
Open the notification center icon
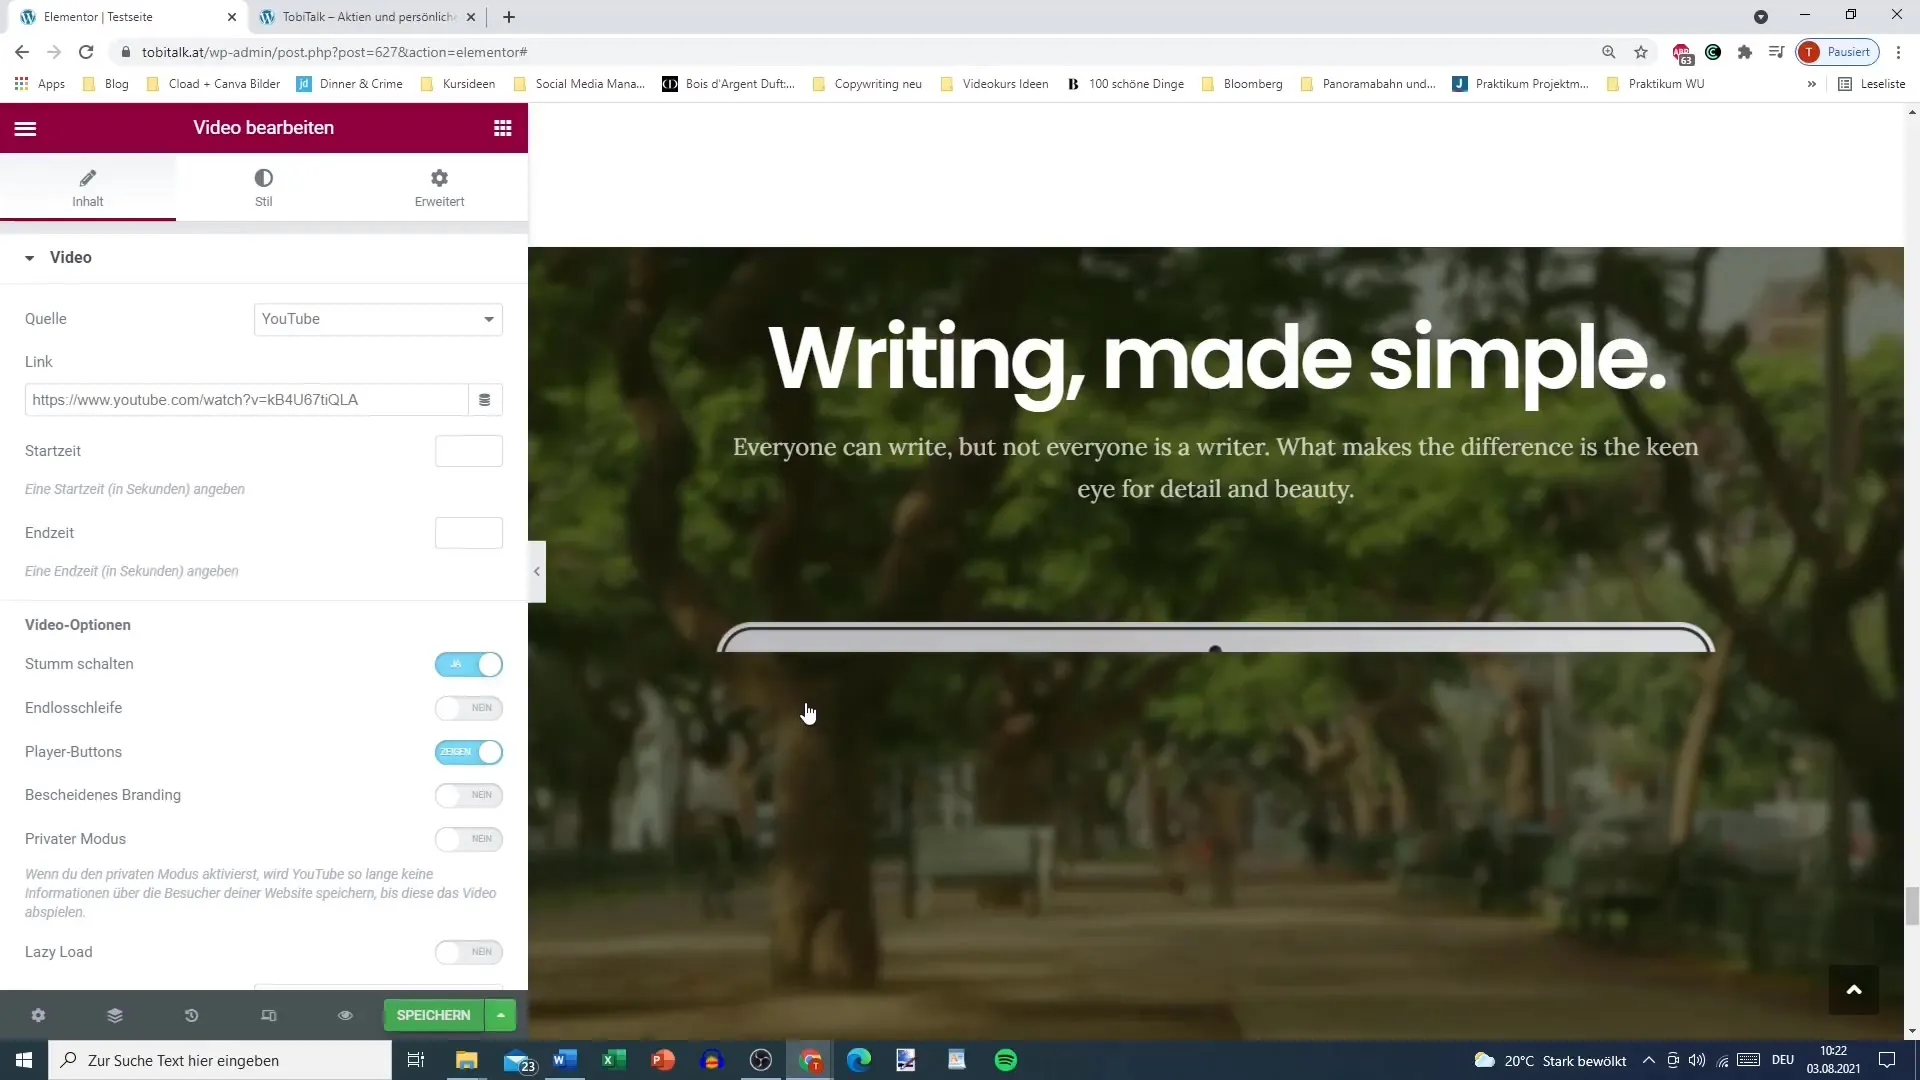(x=1887, y=1060)
